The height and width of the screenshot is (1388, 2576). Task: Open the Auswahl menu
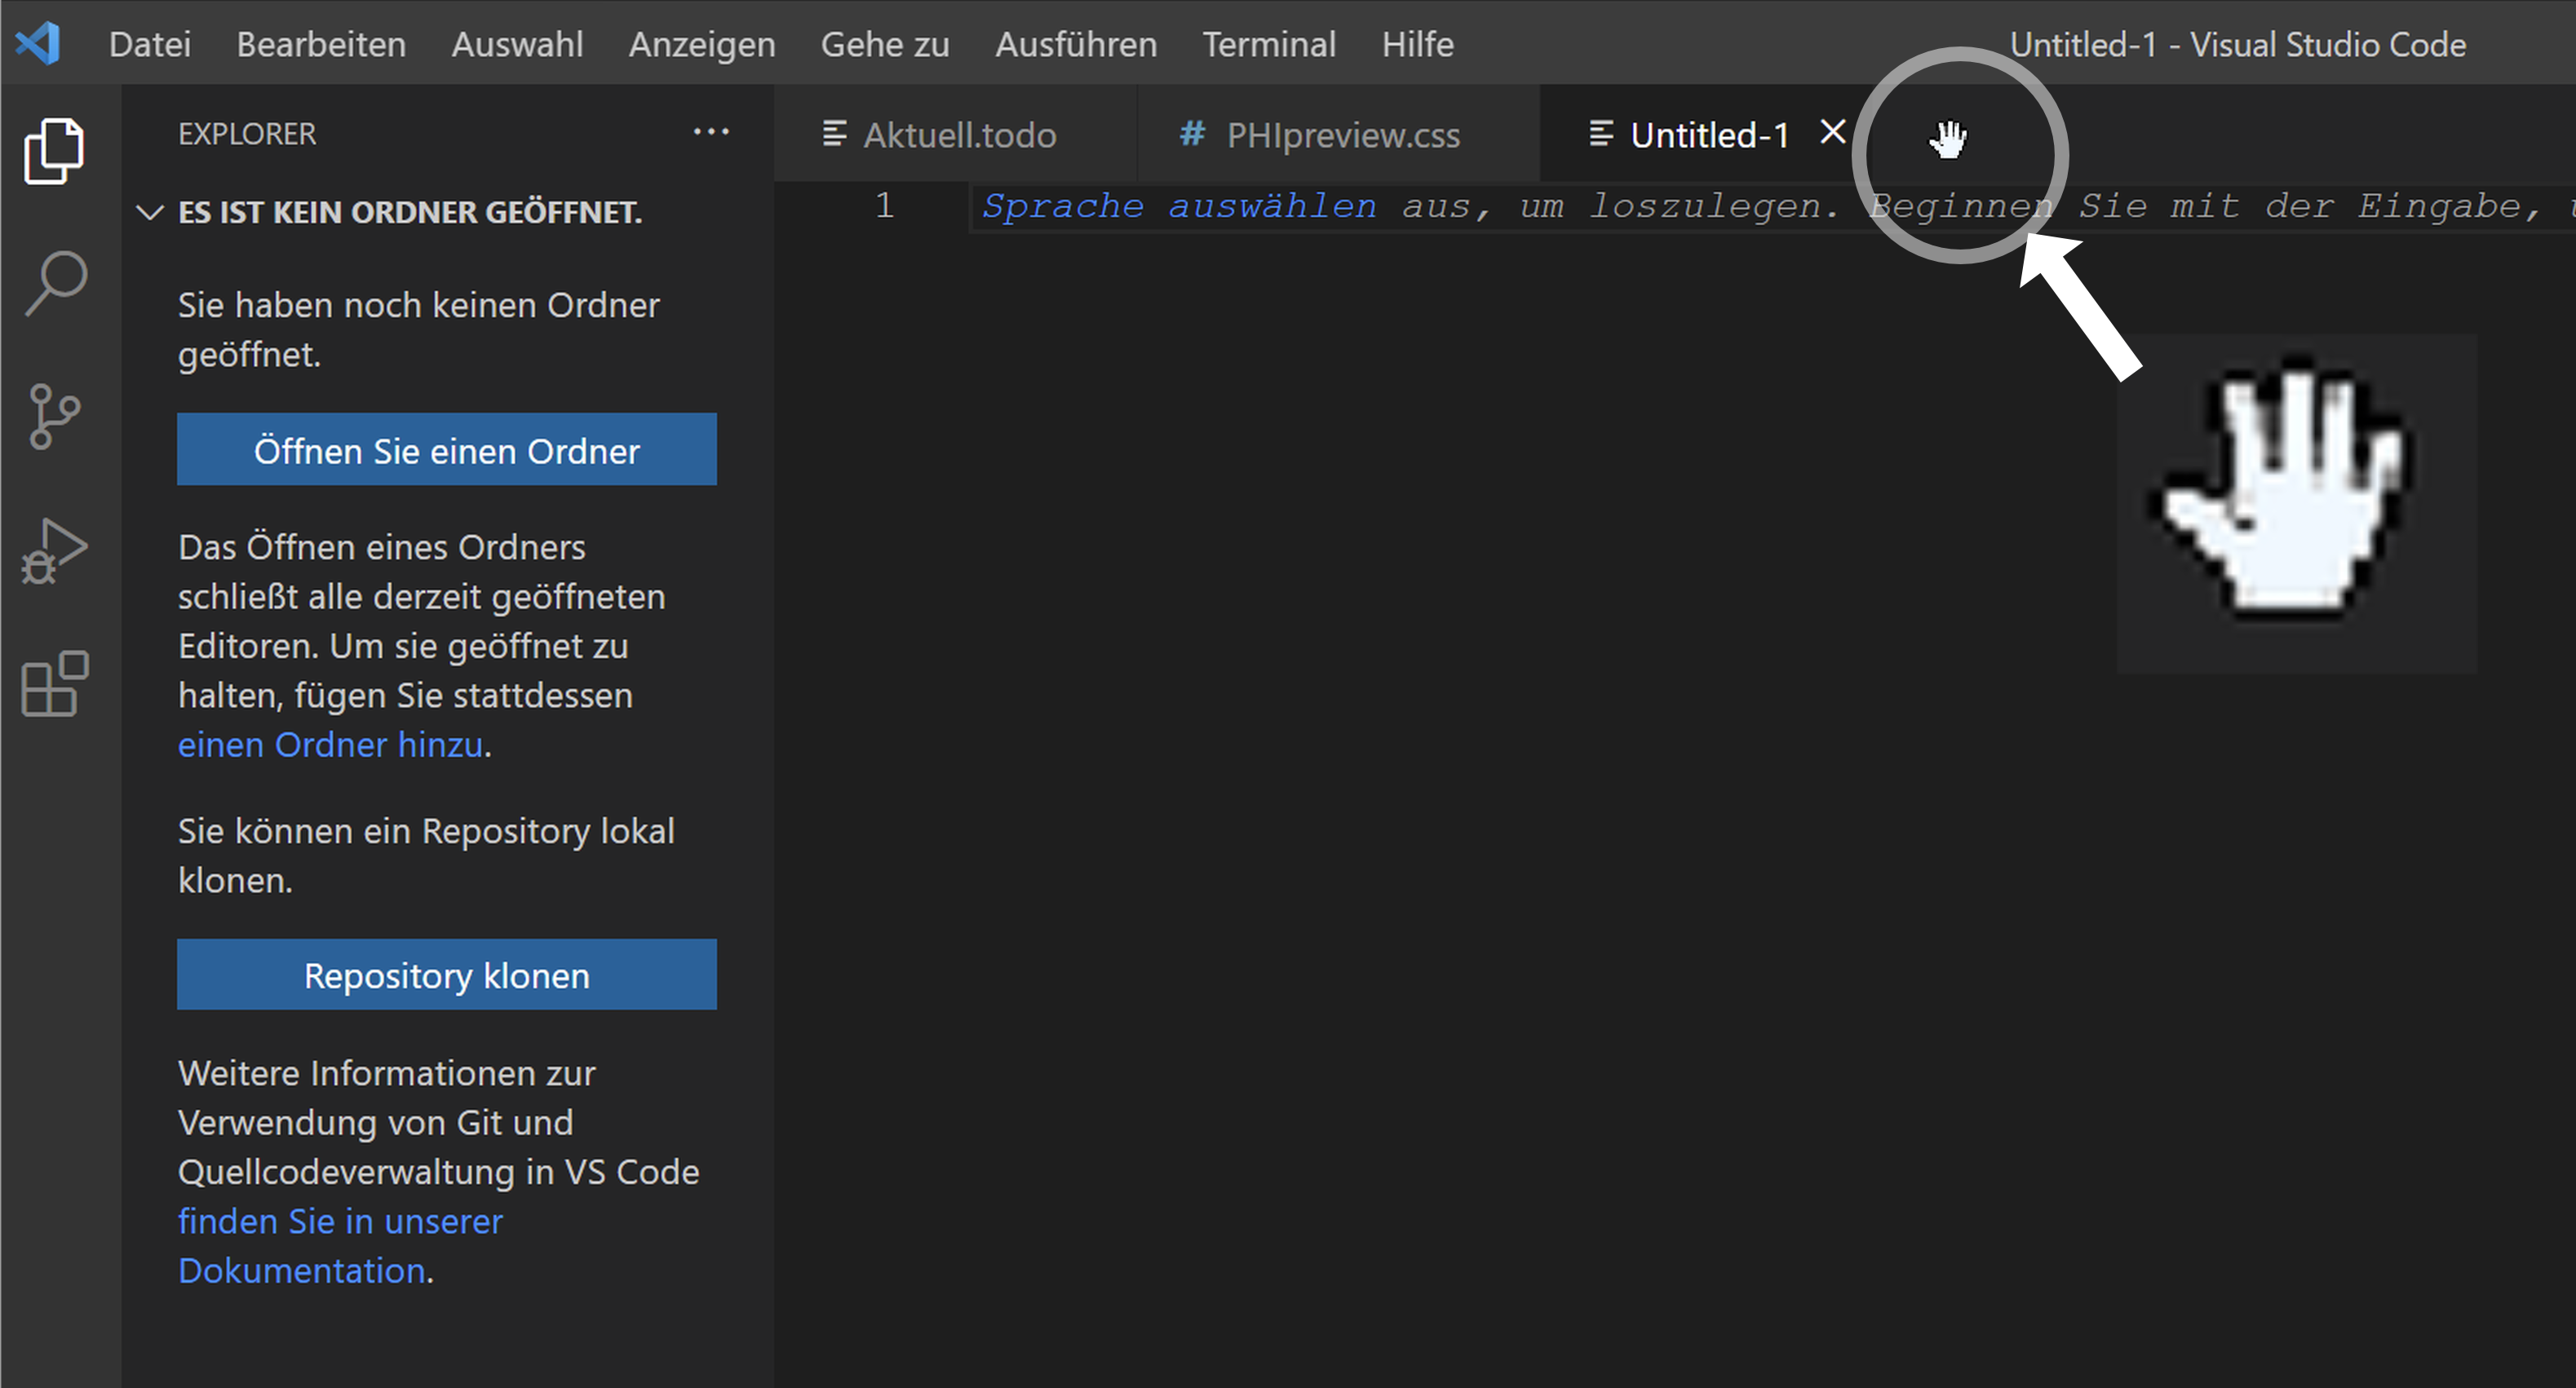click(517, 44)
